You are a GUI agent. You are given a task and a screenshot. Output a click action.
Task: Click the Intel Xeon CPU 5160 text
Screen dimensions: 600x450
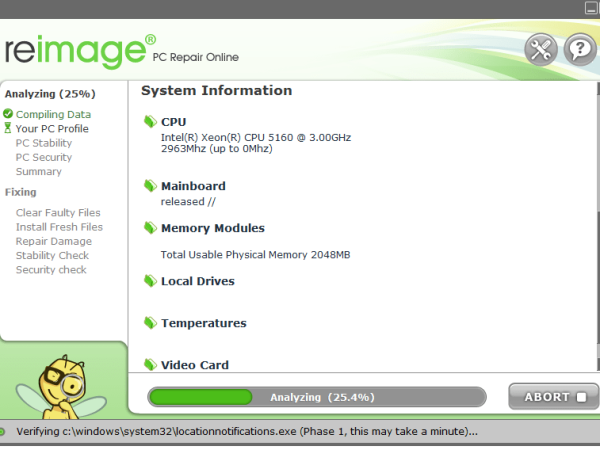(x=256, y=137)
